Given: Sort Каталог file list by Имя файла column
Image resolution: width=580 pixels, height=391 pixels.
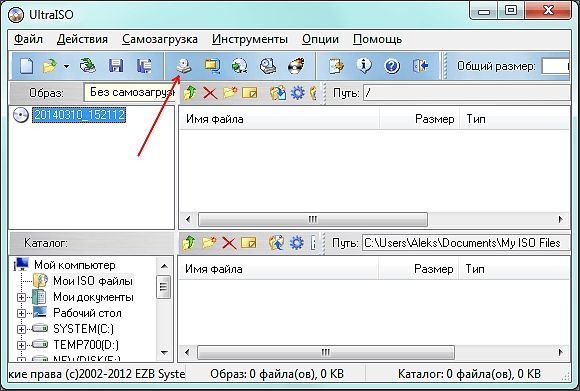Looking at the screenshot, I should pyautogui.click(x=278, y=269).
